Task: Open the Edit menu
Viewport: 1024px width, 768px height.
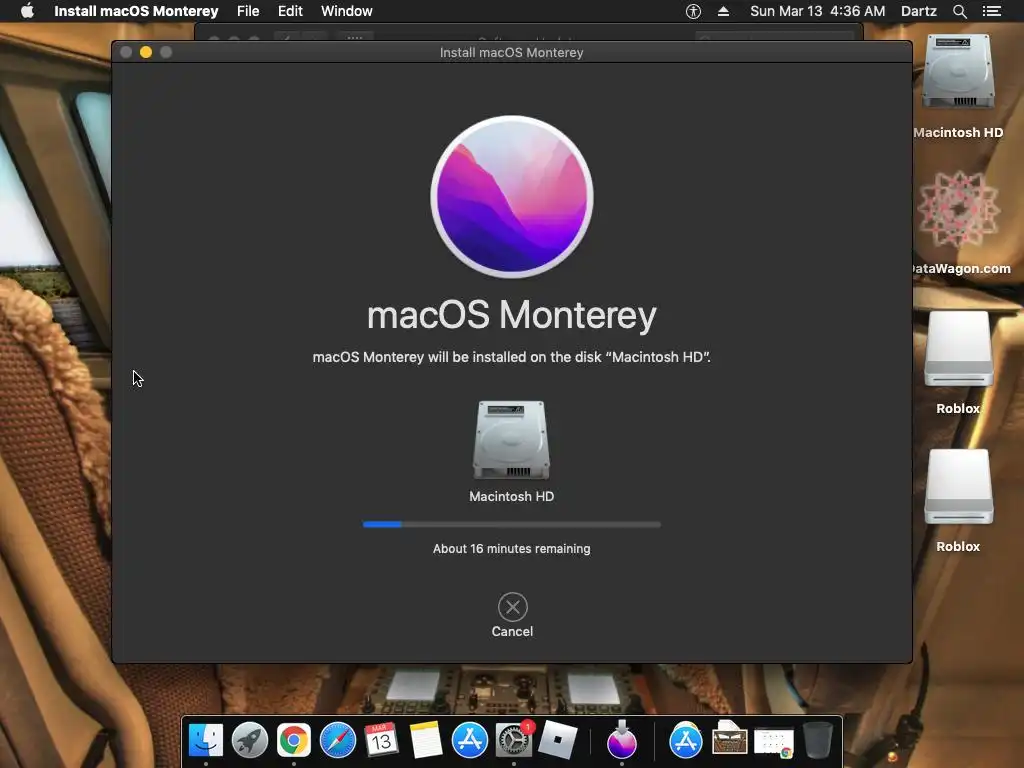Action: 290,11
